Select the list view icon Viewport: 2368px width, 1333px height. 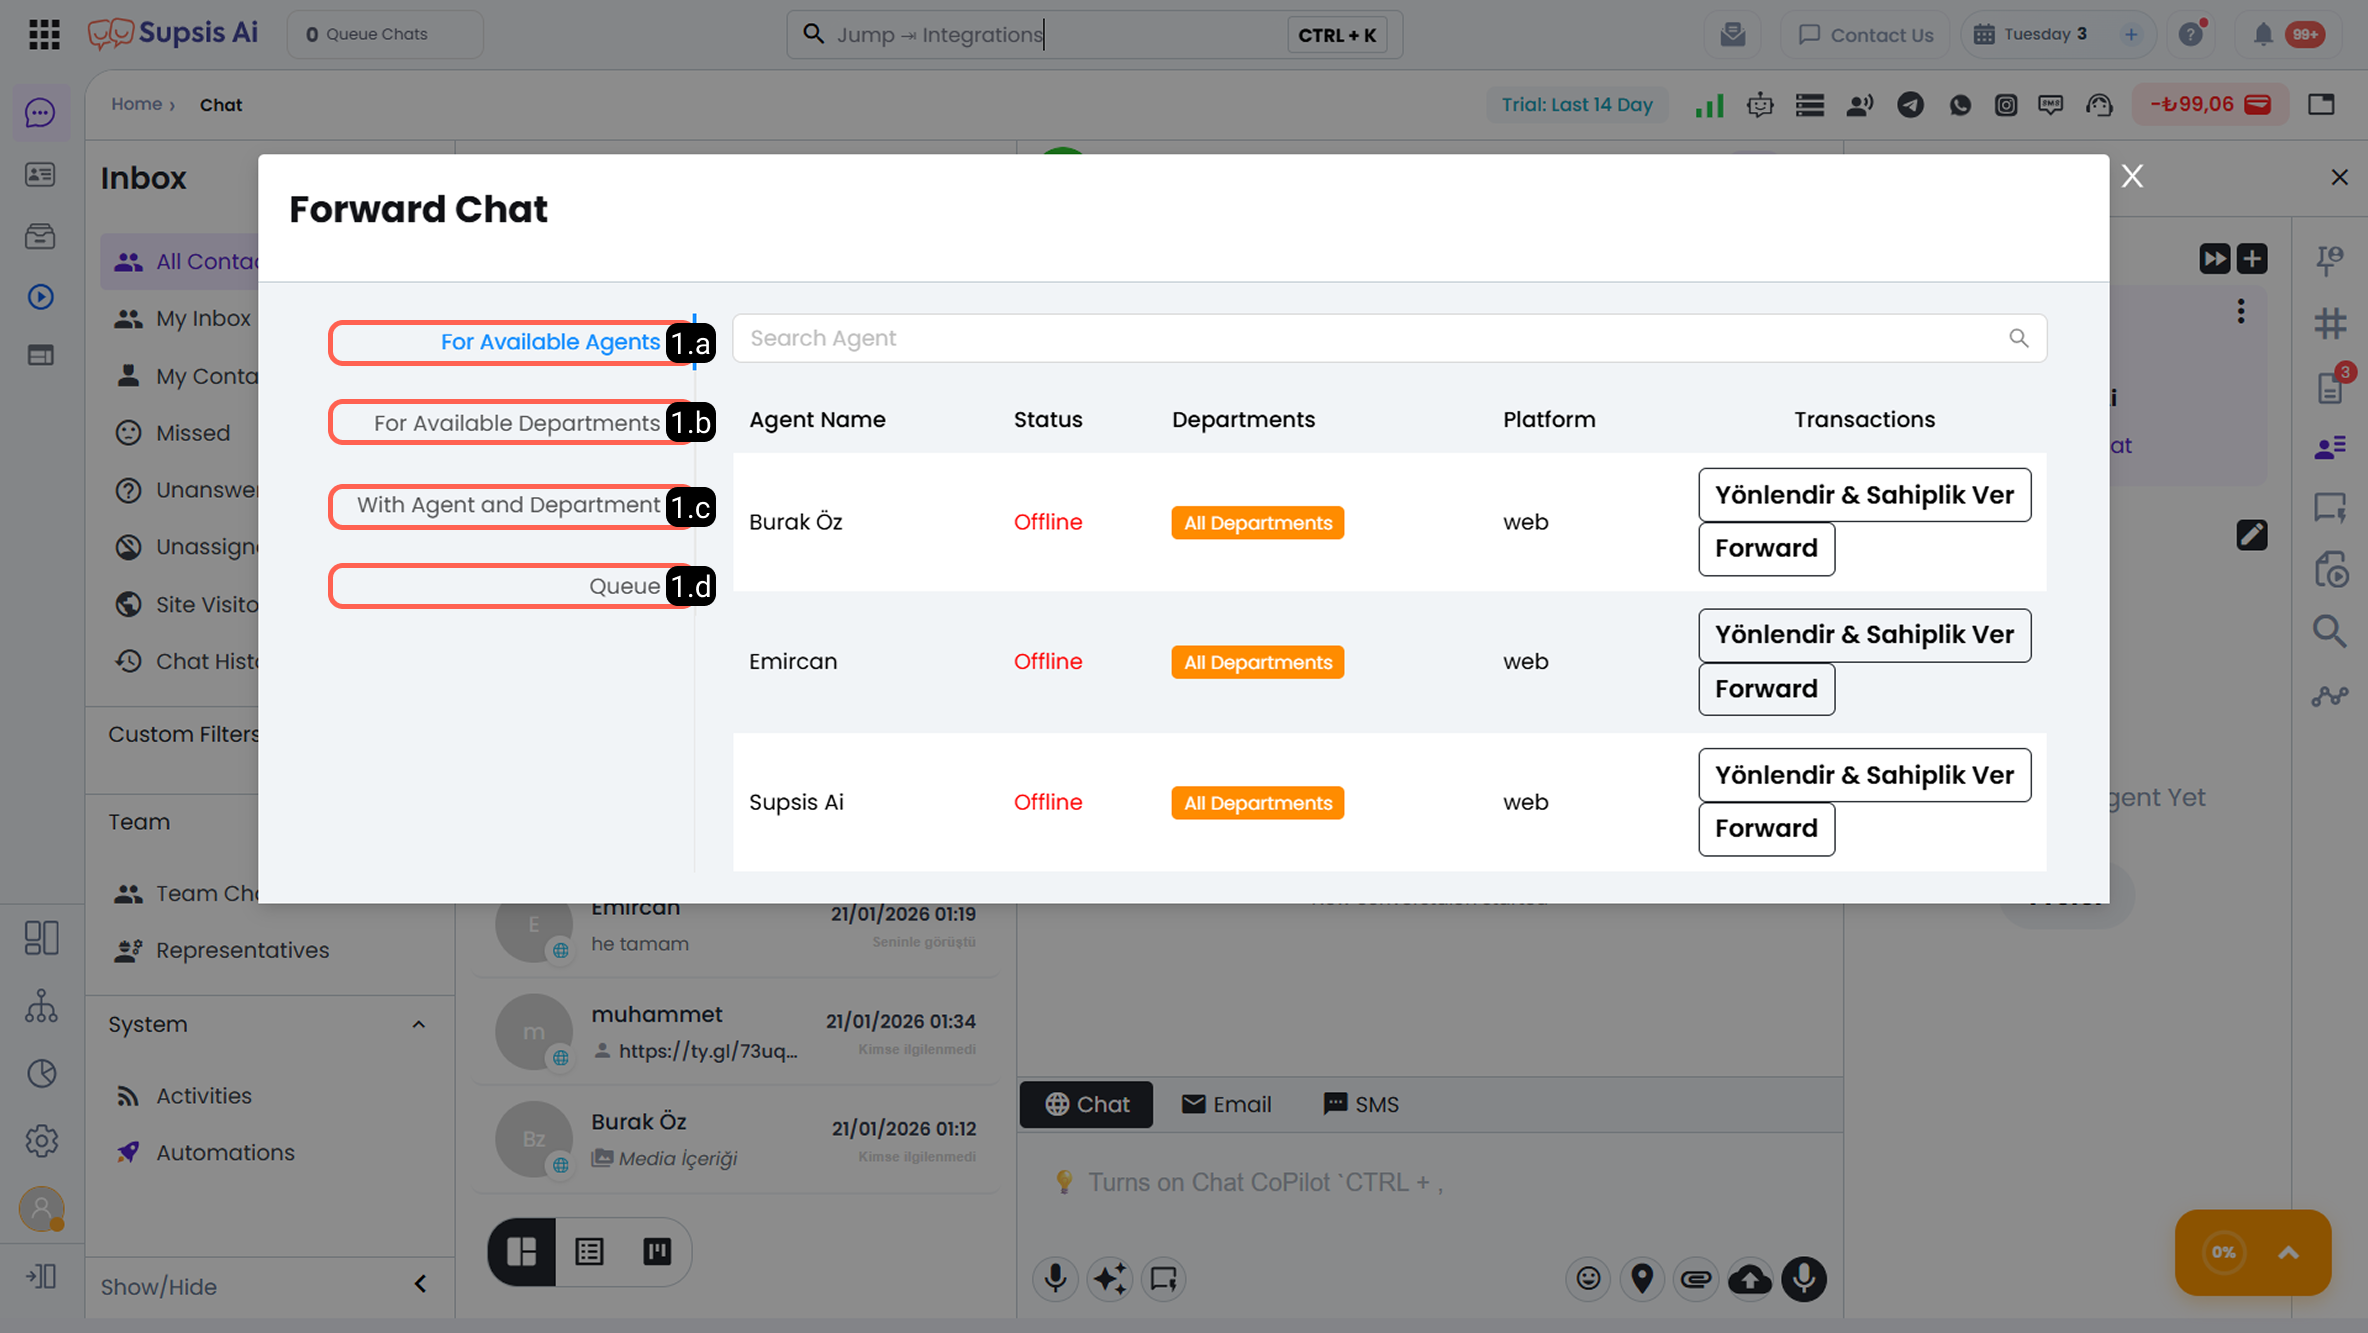[589, 1251]
